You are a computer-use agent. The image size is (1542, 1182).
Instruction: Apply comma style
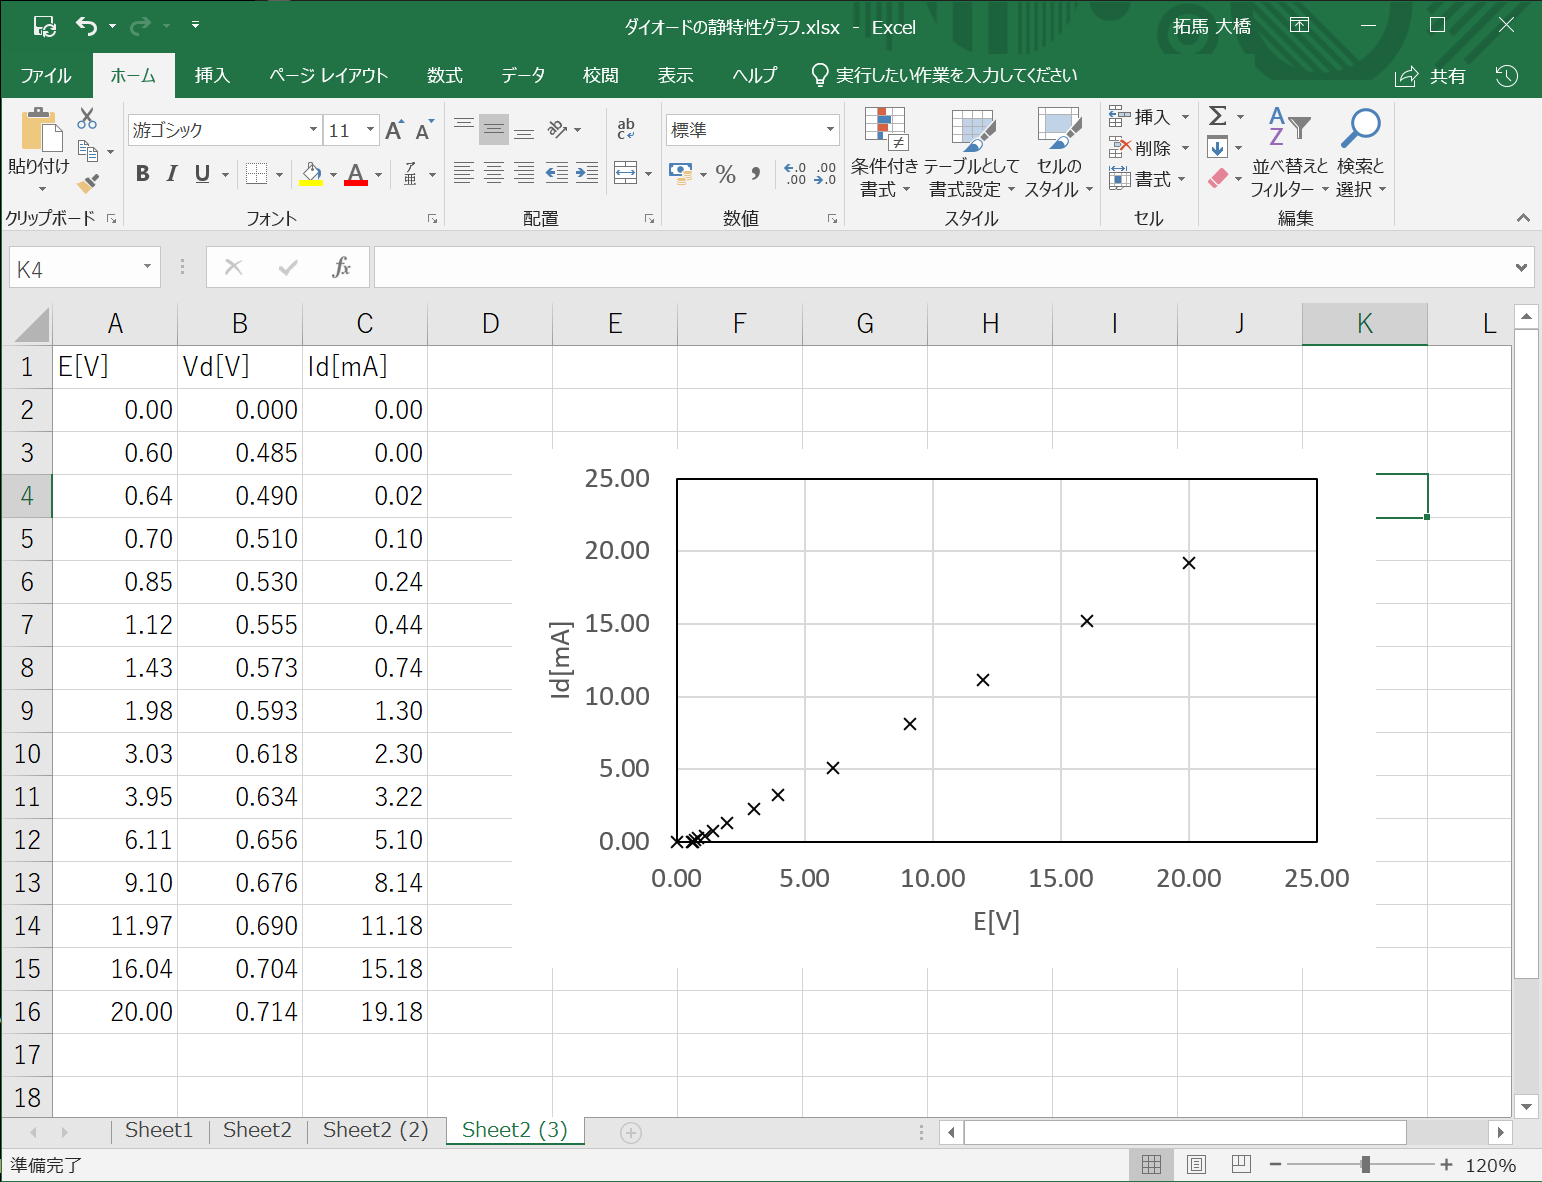(x=756, y=174)
